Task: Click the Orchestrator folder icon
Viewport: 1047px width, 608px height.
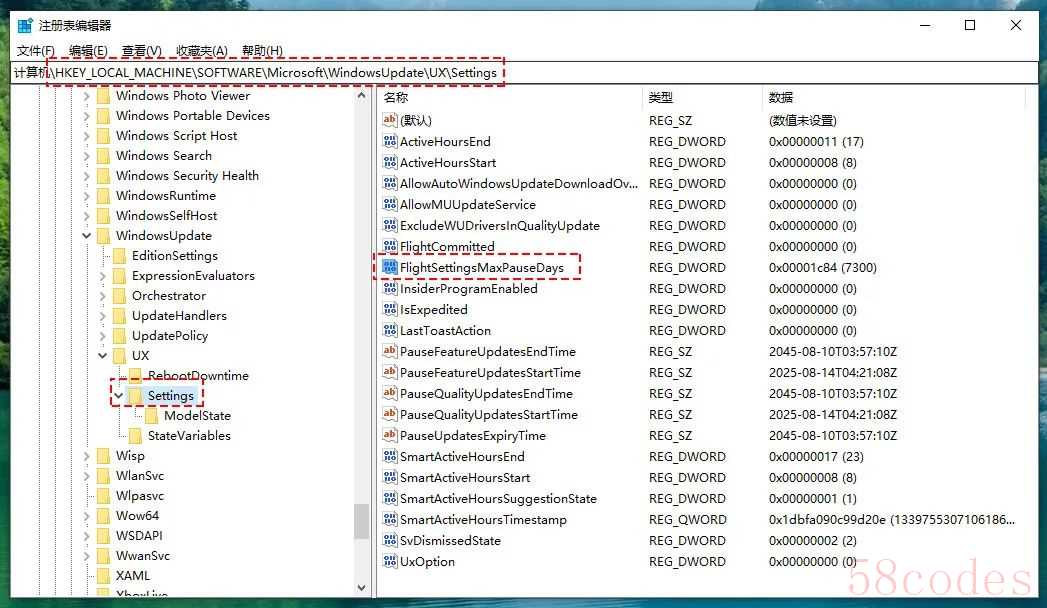Action: click(120, 296)
